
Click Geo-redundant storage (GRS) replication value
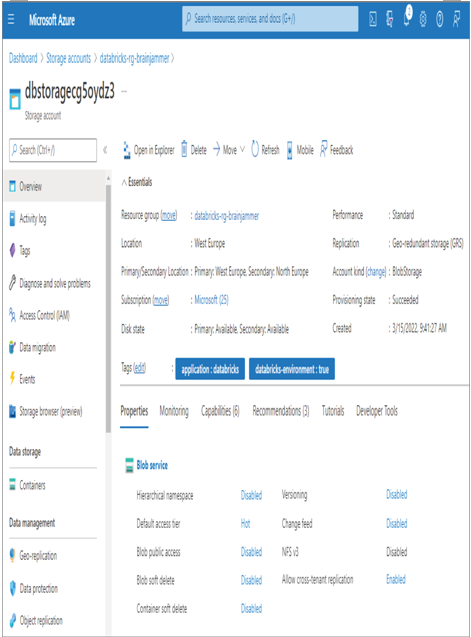pyautogui.click(x=428, y=244)
